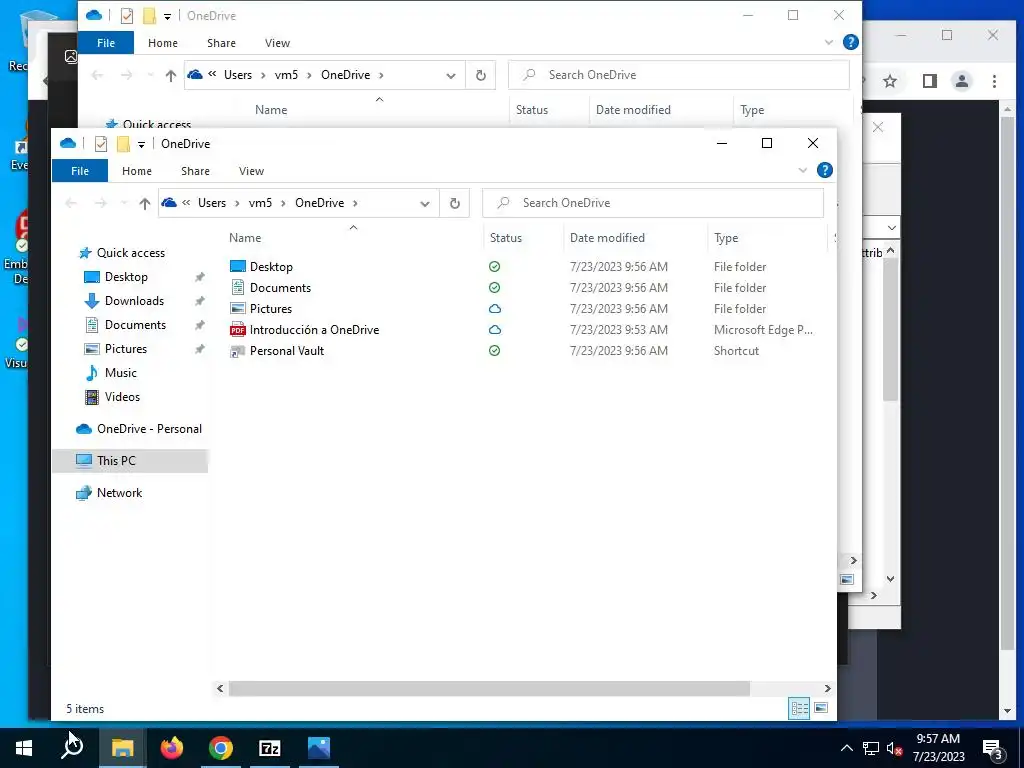Screen dimensions: 1024x768
Task: Open Desktop in Quick access sidebar
Action: point(126,277)
